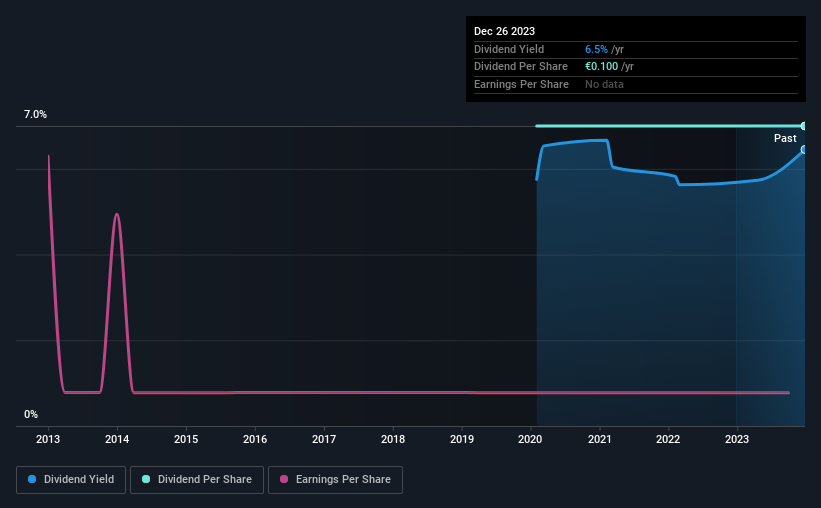Click Dividend Per Share label in tooltip

click(520, 67)
